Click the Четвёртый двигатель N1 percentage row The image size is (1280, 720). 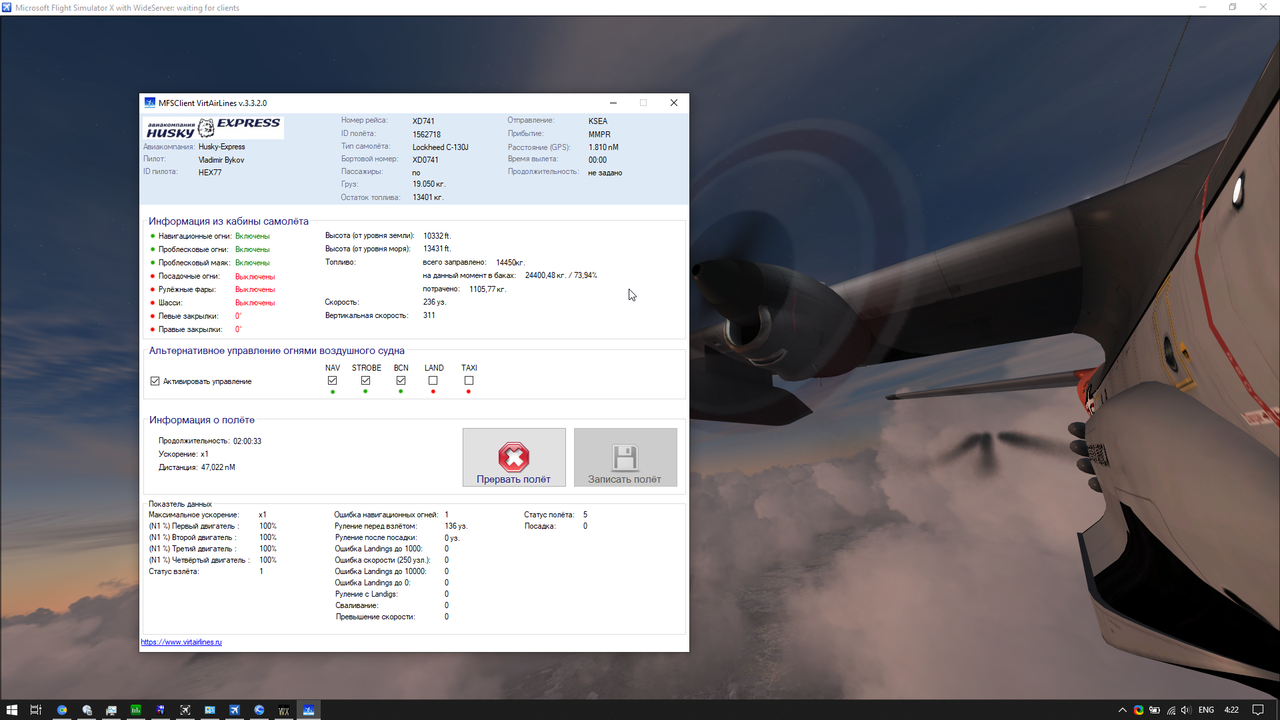(213, 560)
